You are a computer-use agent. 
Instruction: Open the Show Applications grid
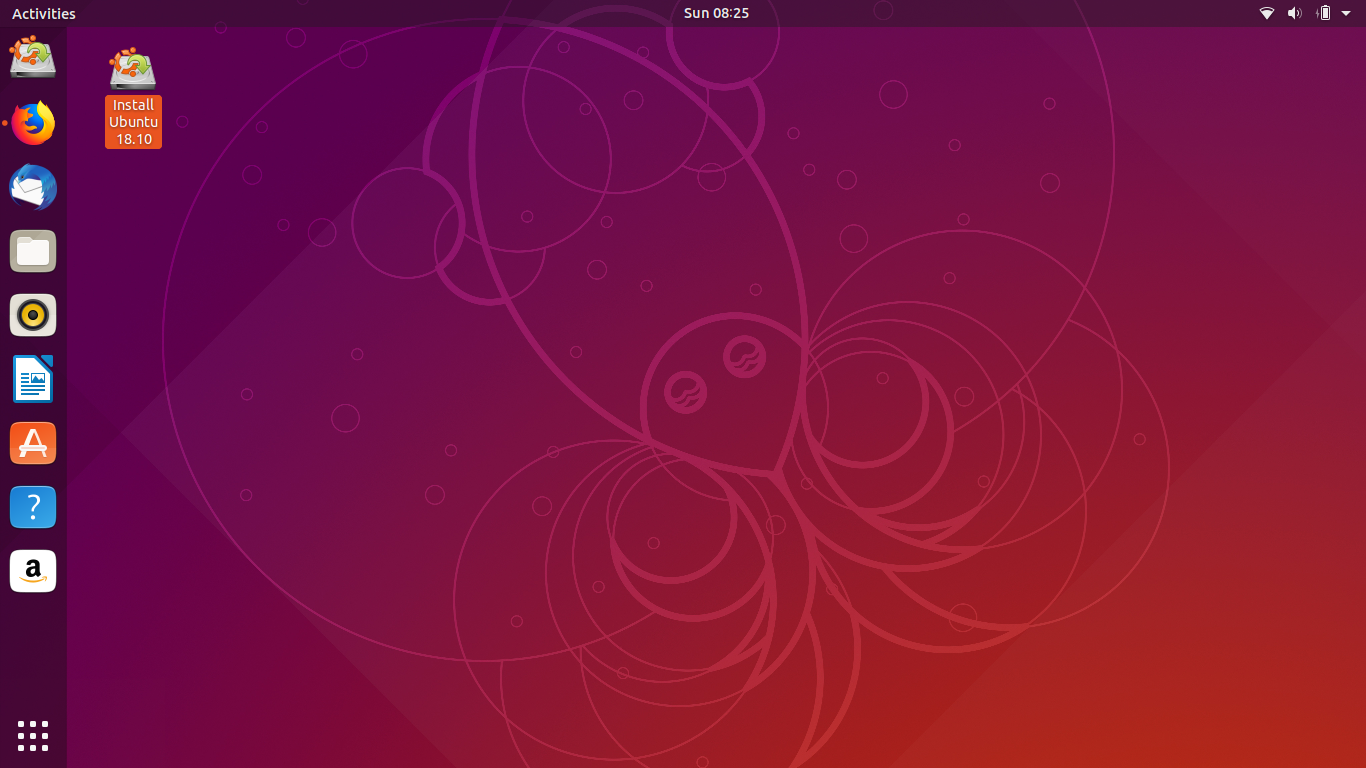33,736
